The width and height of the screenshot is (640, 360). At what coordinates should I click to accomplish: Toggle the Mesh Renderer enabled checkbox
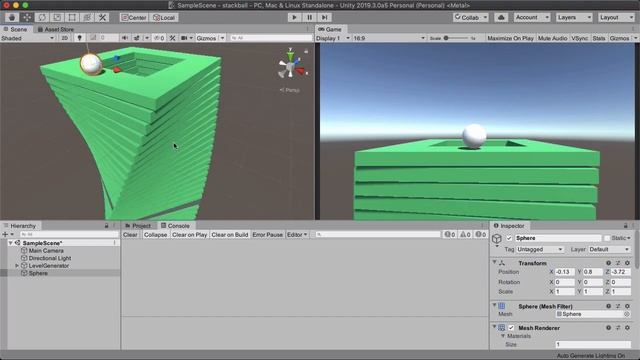(511, 328)
